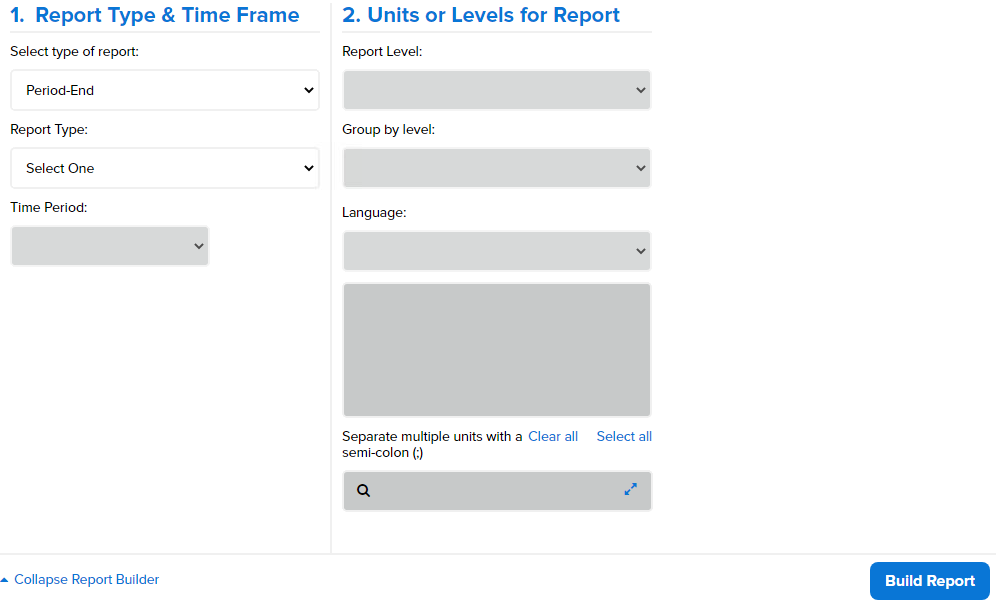This screenshot has height=602, width=996.
Task: Click the 'Time Period:' label
Action: pos(49,207)
